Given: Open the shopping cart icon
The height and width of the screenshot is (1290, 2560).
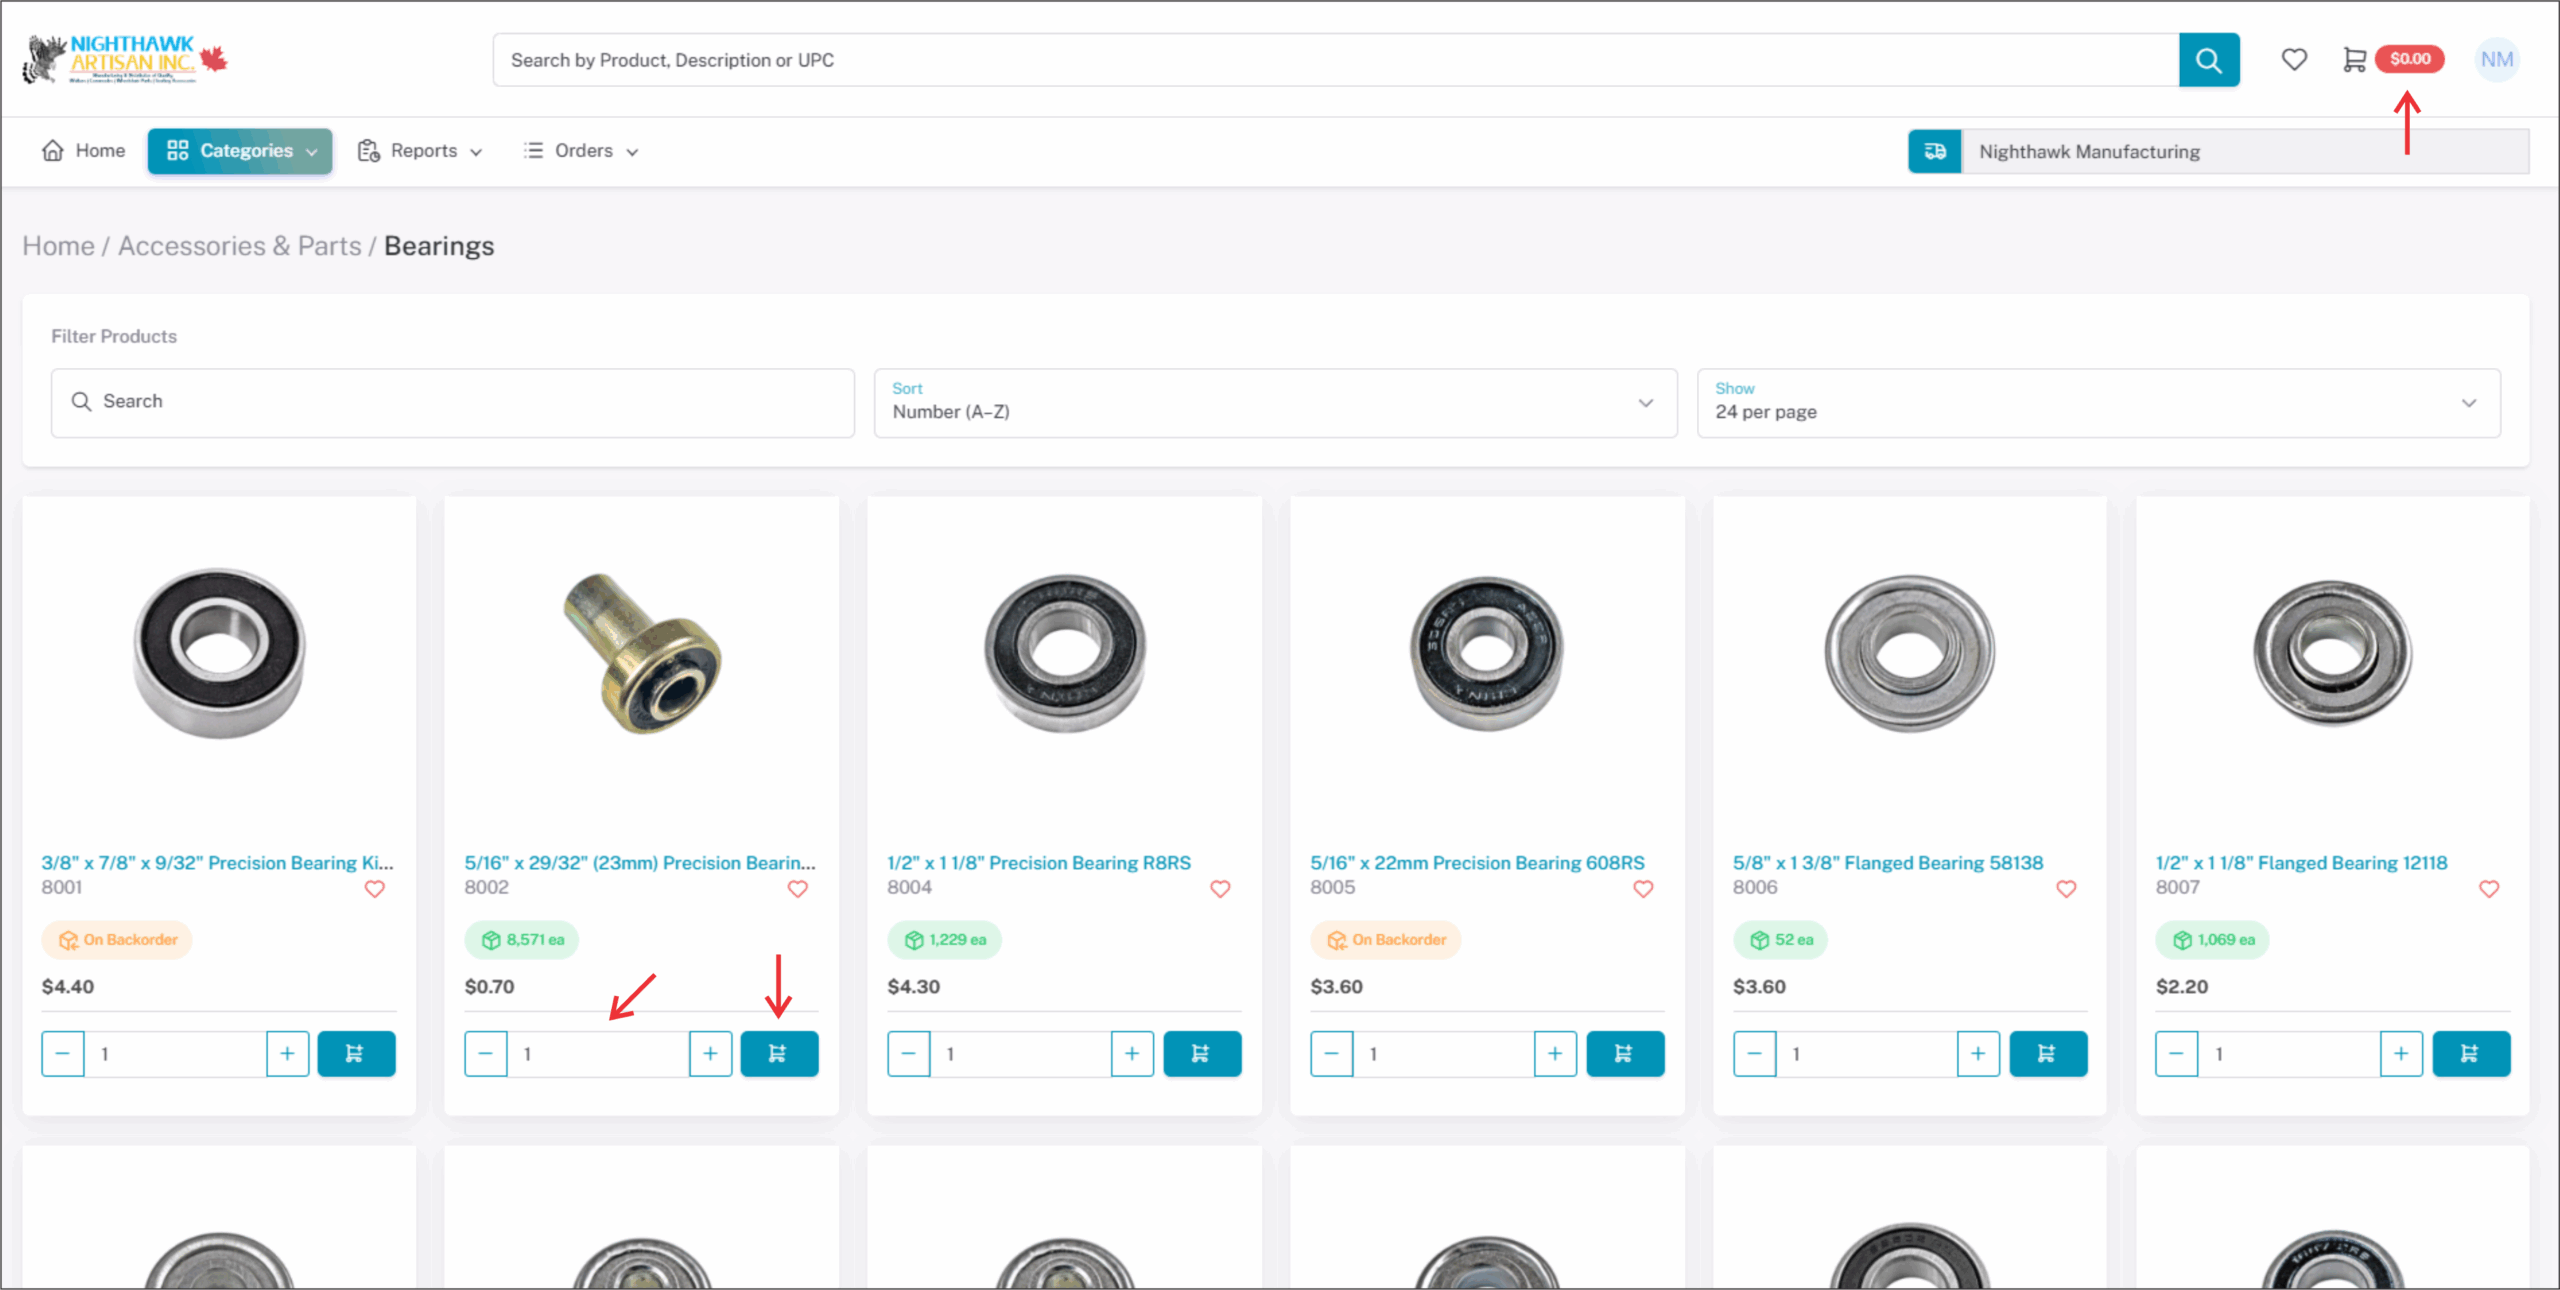Looking at the screenshot, I should [x=2354, y=60].
